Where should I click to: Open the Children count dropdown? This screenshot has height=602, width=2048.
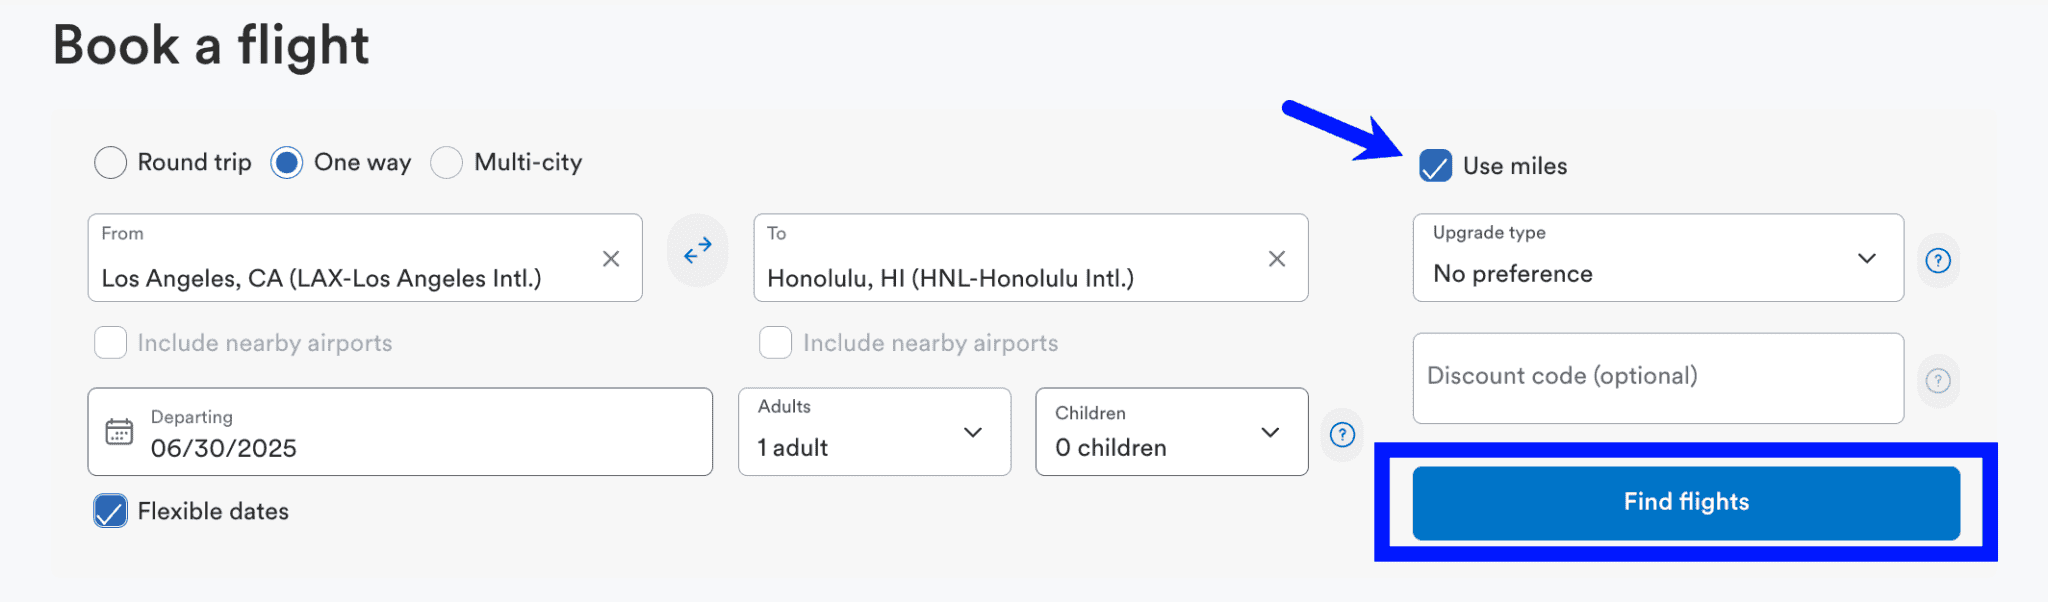point(1171,432)
